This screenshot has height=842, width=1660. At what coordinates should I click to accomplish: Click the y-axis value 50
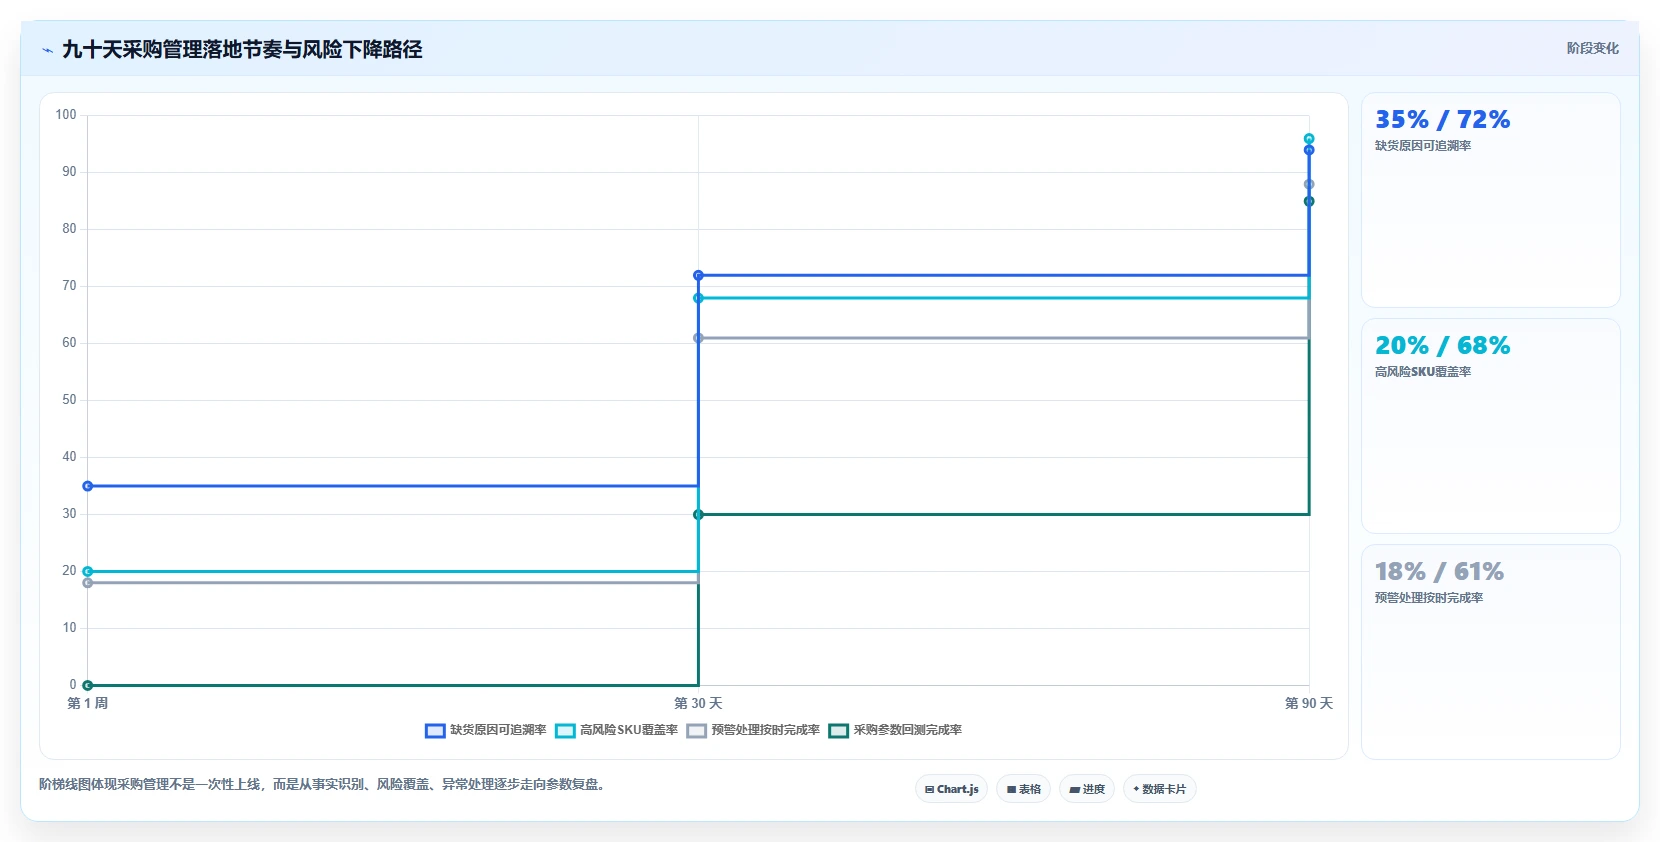tap(69, 400)
